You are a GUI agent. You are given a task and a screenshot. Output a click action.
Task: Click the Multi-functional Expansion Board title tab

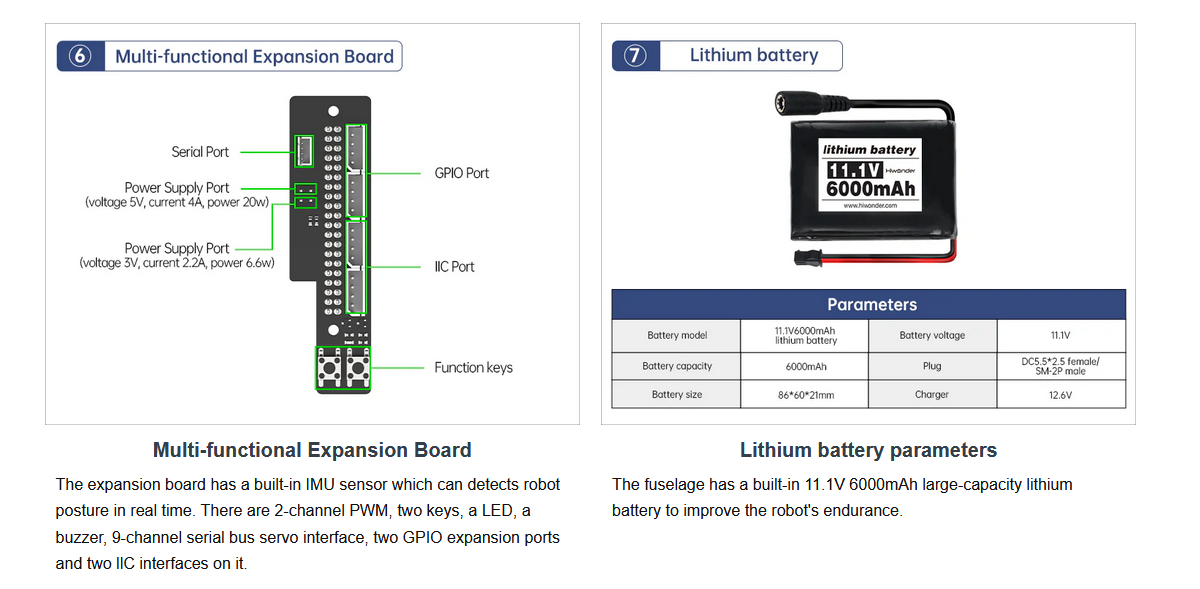coord(254,56)
